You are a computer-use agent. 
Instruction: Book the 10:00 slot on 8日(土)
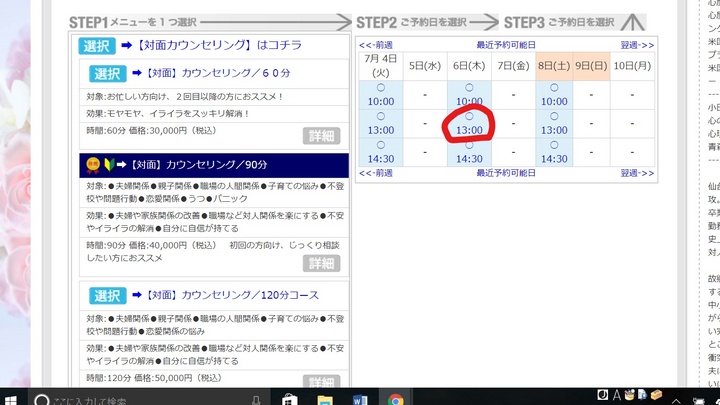554,95
